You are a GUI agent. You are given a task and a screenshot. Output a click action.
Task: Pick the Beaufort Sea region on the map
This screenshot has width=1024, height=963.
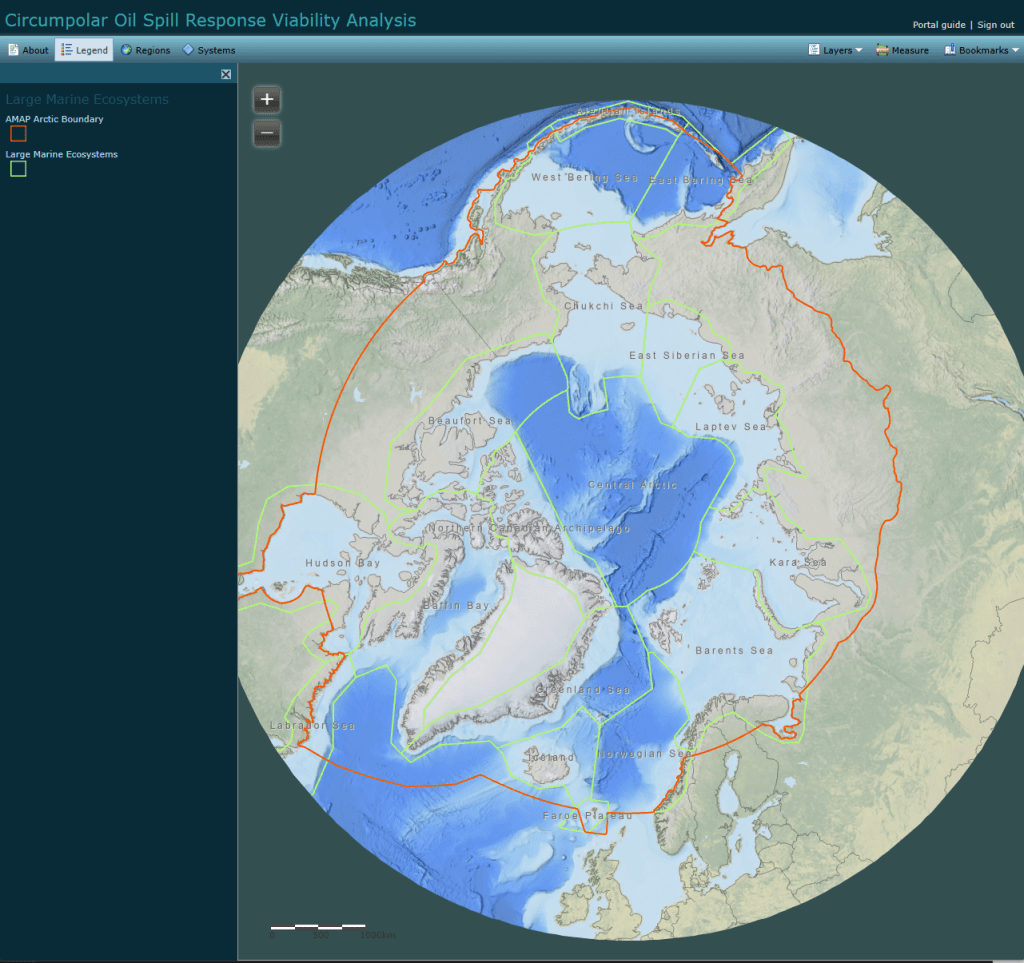(x=469, y=421)
